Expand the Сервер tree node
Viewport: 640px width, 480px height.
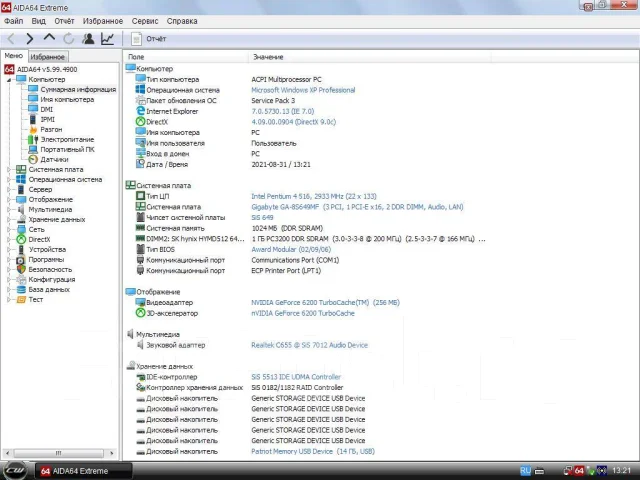(9, 189)
